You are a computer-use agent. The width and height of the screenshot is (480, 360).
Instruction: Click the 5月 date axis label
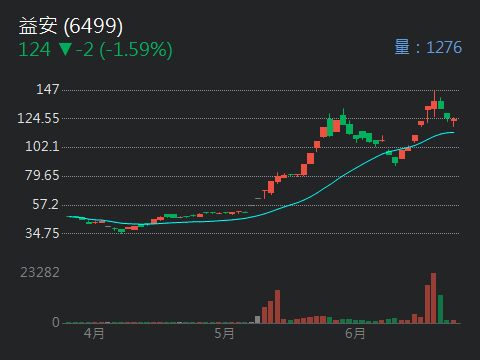coord(224,333)
